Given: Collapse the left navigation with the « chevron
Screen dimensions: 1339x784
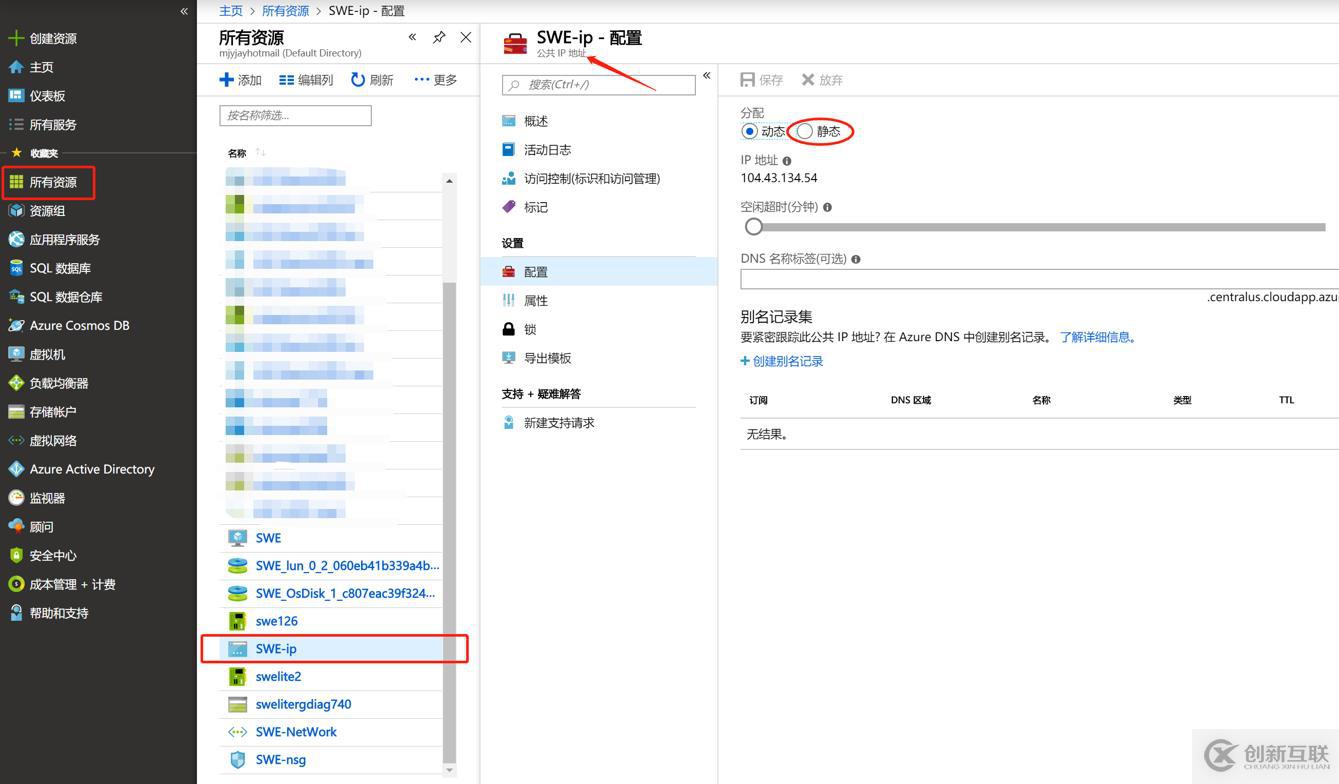Looking at the screenshot, I should pos(183,11).
